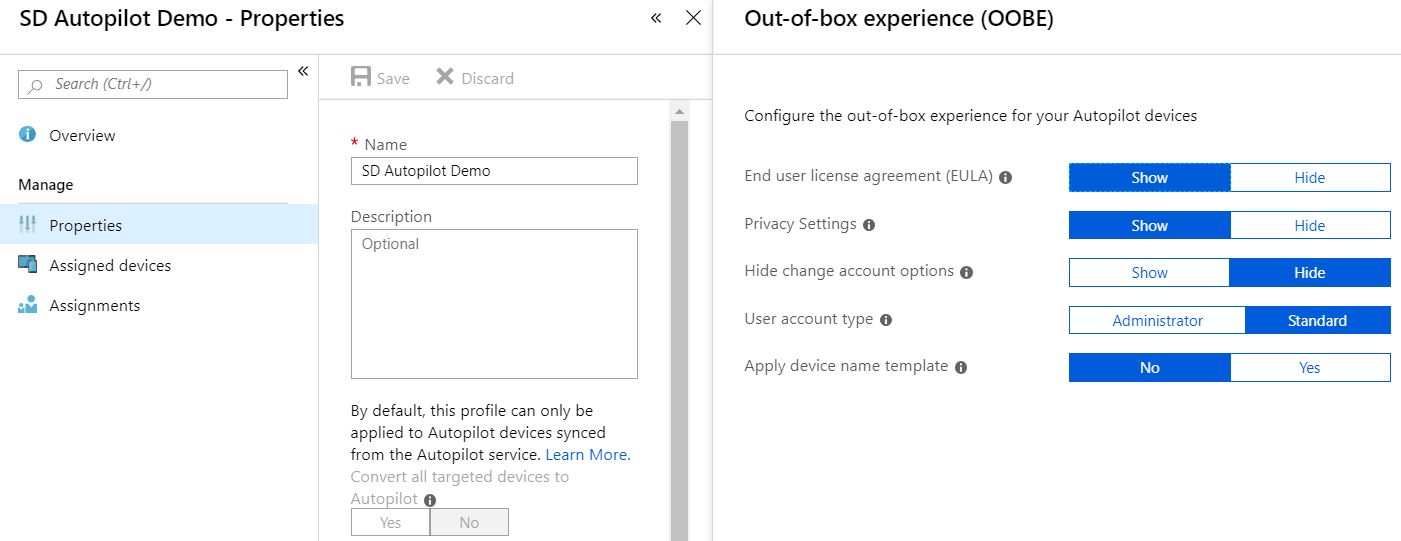Screen dimensions: 1401x541
Task: Click the Discard X icon
Action: [445, 77]
